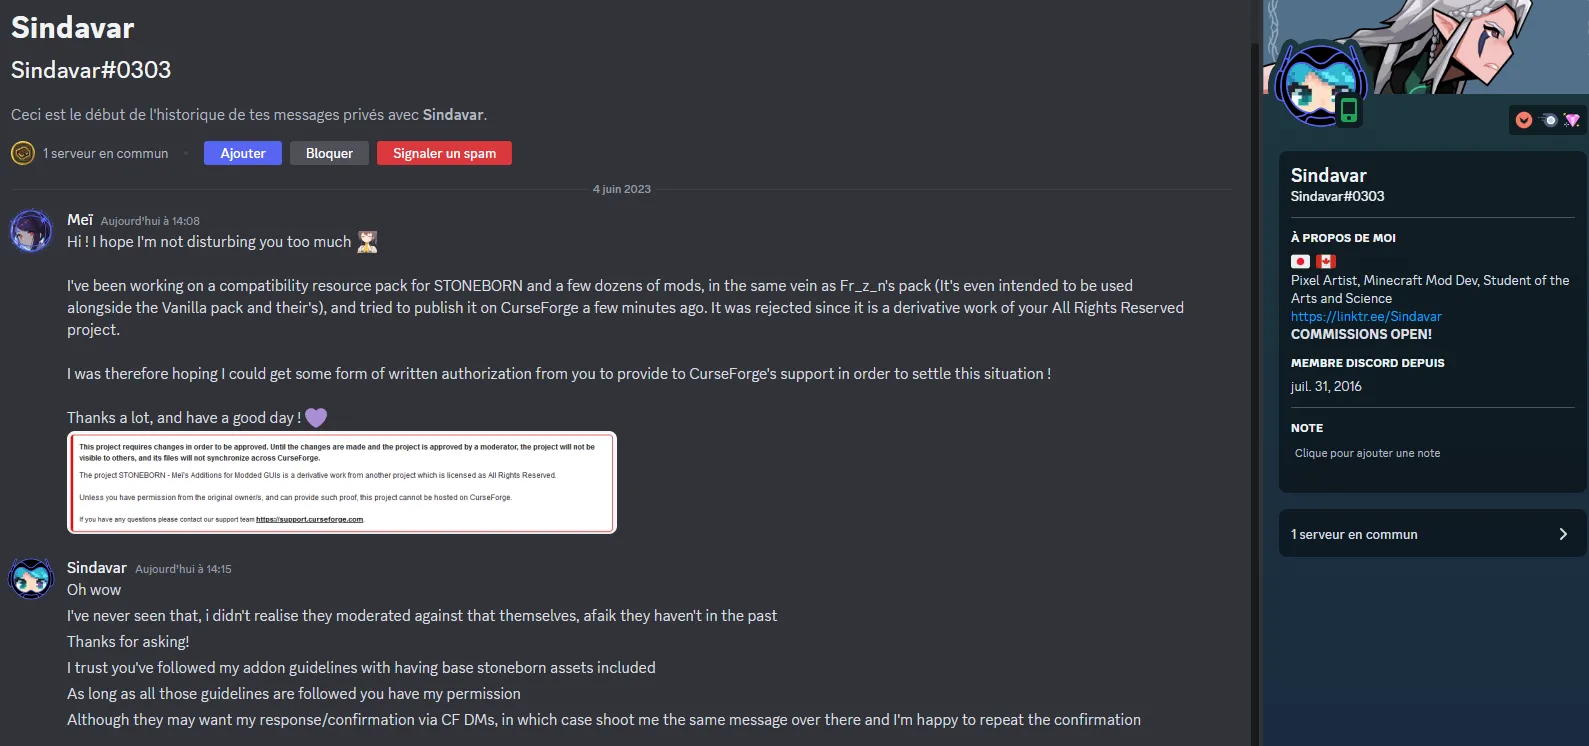Image resolution: width=1589 pixels, height=746 pixels.
Task: Click Sindavar's avatar next to the reply
Action: [x=31, y=578]
